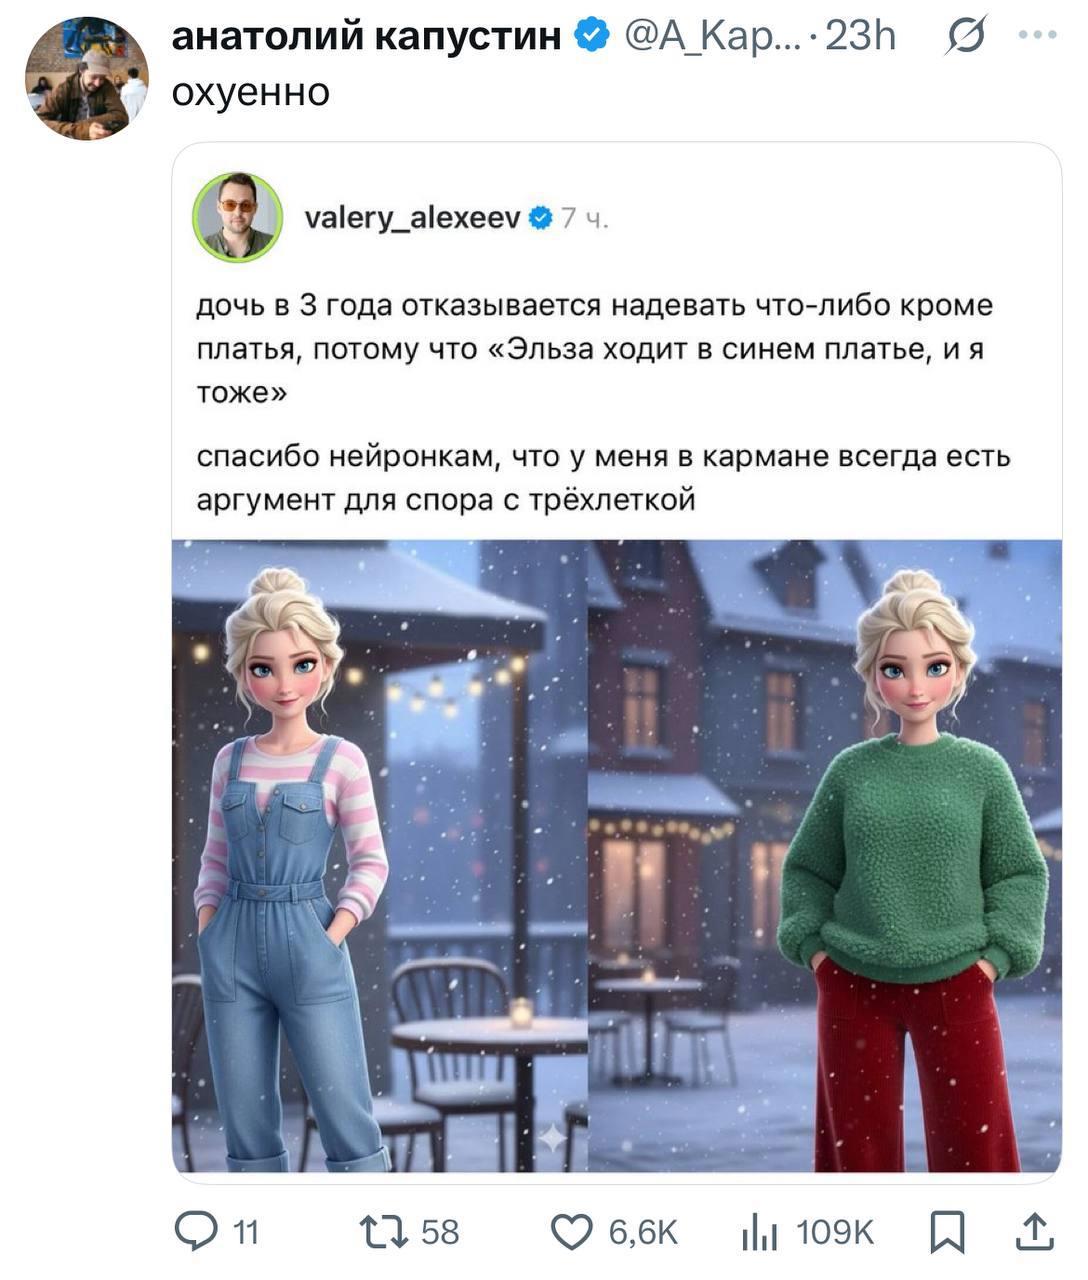The image size is (1088, 1280).
Task: Bookmark this tweet
Action: click(x=947, y=1232)
